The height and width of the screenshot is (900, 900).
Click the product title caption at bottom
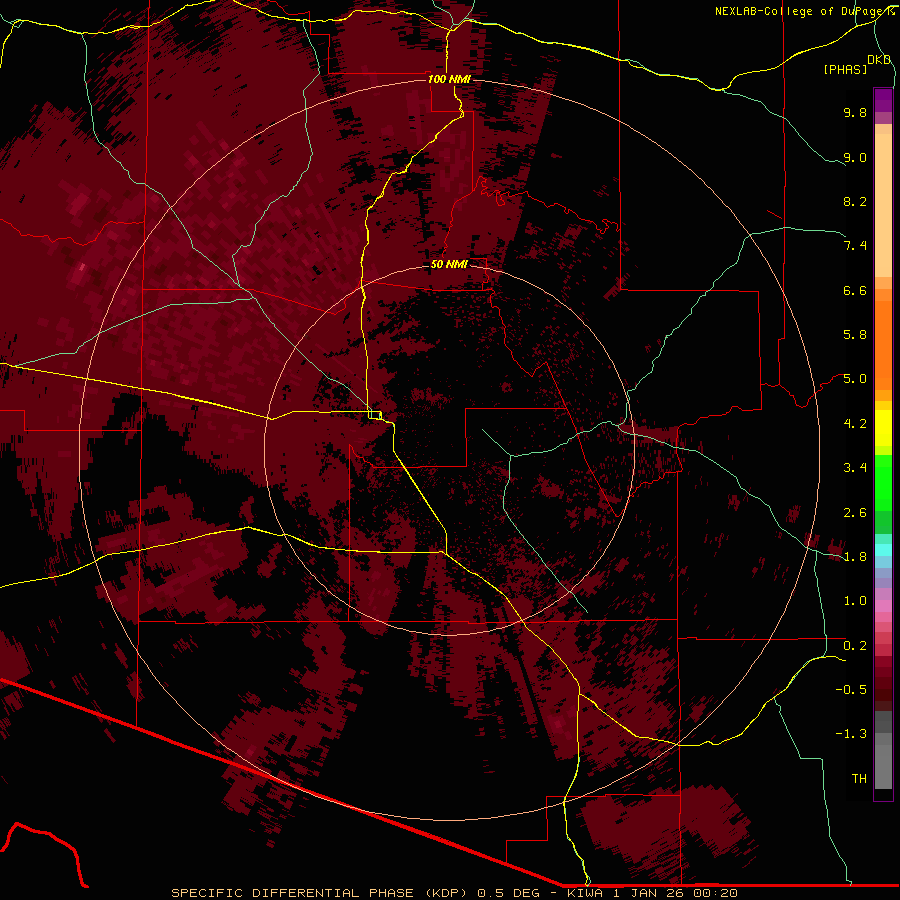click(455, 893)
